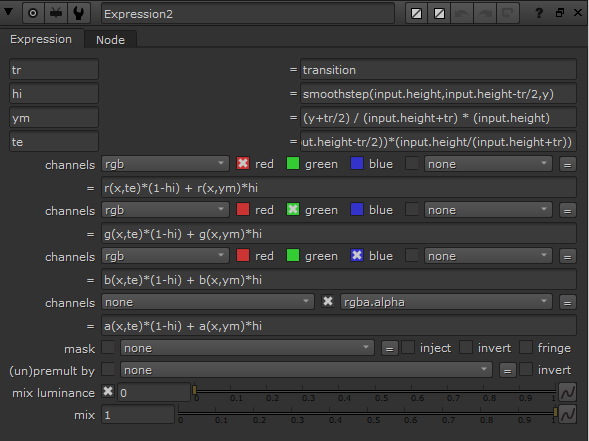Screen dimensions: 589x441
Task: Open the wrench tools icon
Action: coord(79,14)
